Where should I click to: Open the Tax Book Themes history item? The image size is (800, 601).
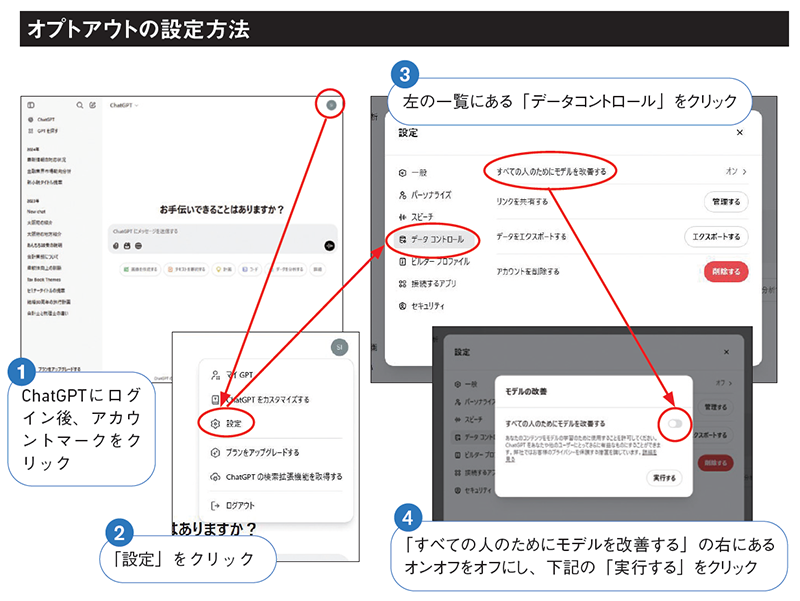44,280
